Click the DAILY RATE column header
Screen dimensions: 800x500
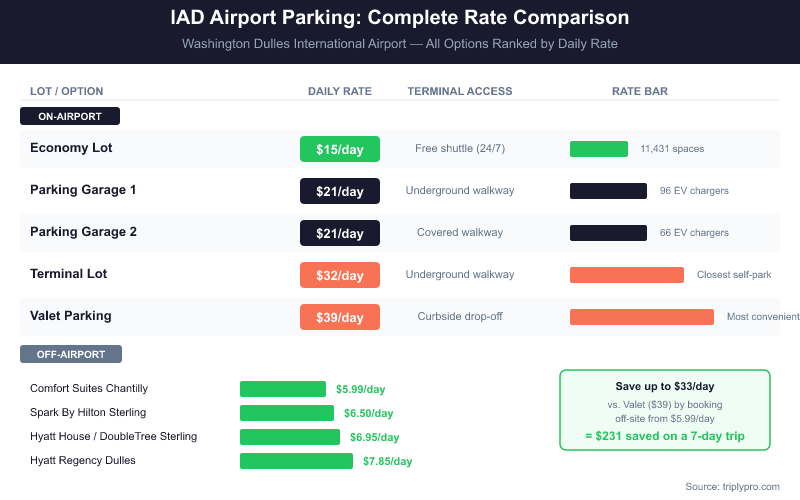pyautogui.click(x=339, y=91)
